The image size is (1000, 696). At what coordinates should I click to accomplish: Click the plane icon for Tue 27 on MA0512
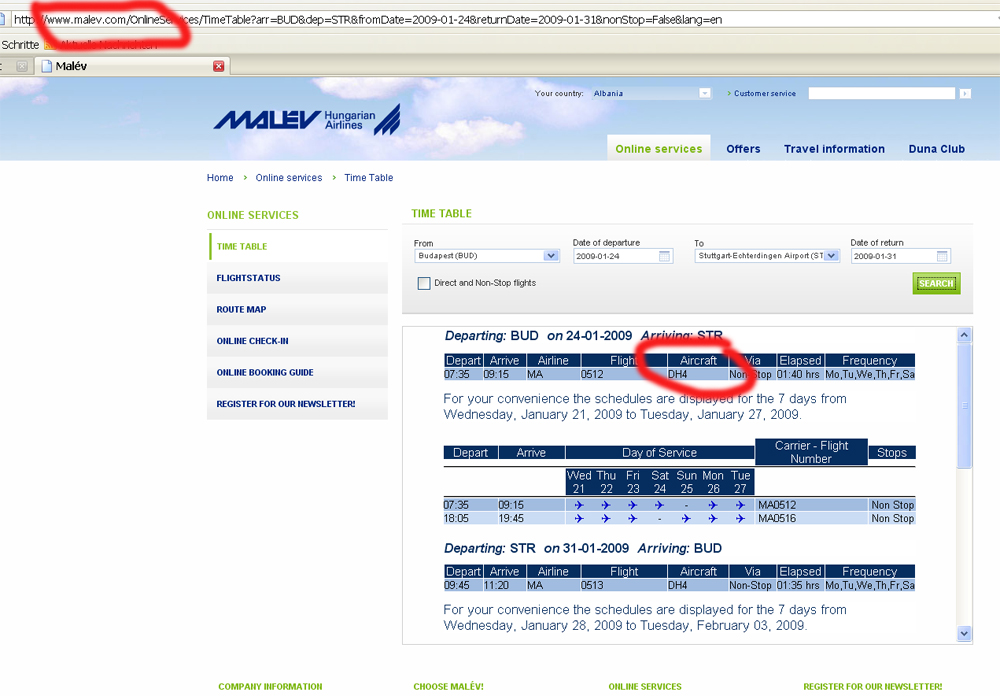[740, 505]
